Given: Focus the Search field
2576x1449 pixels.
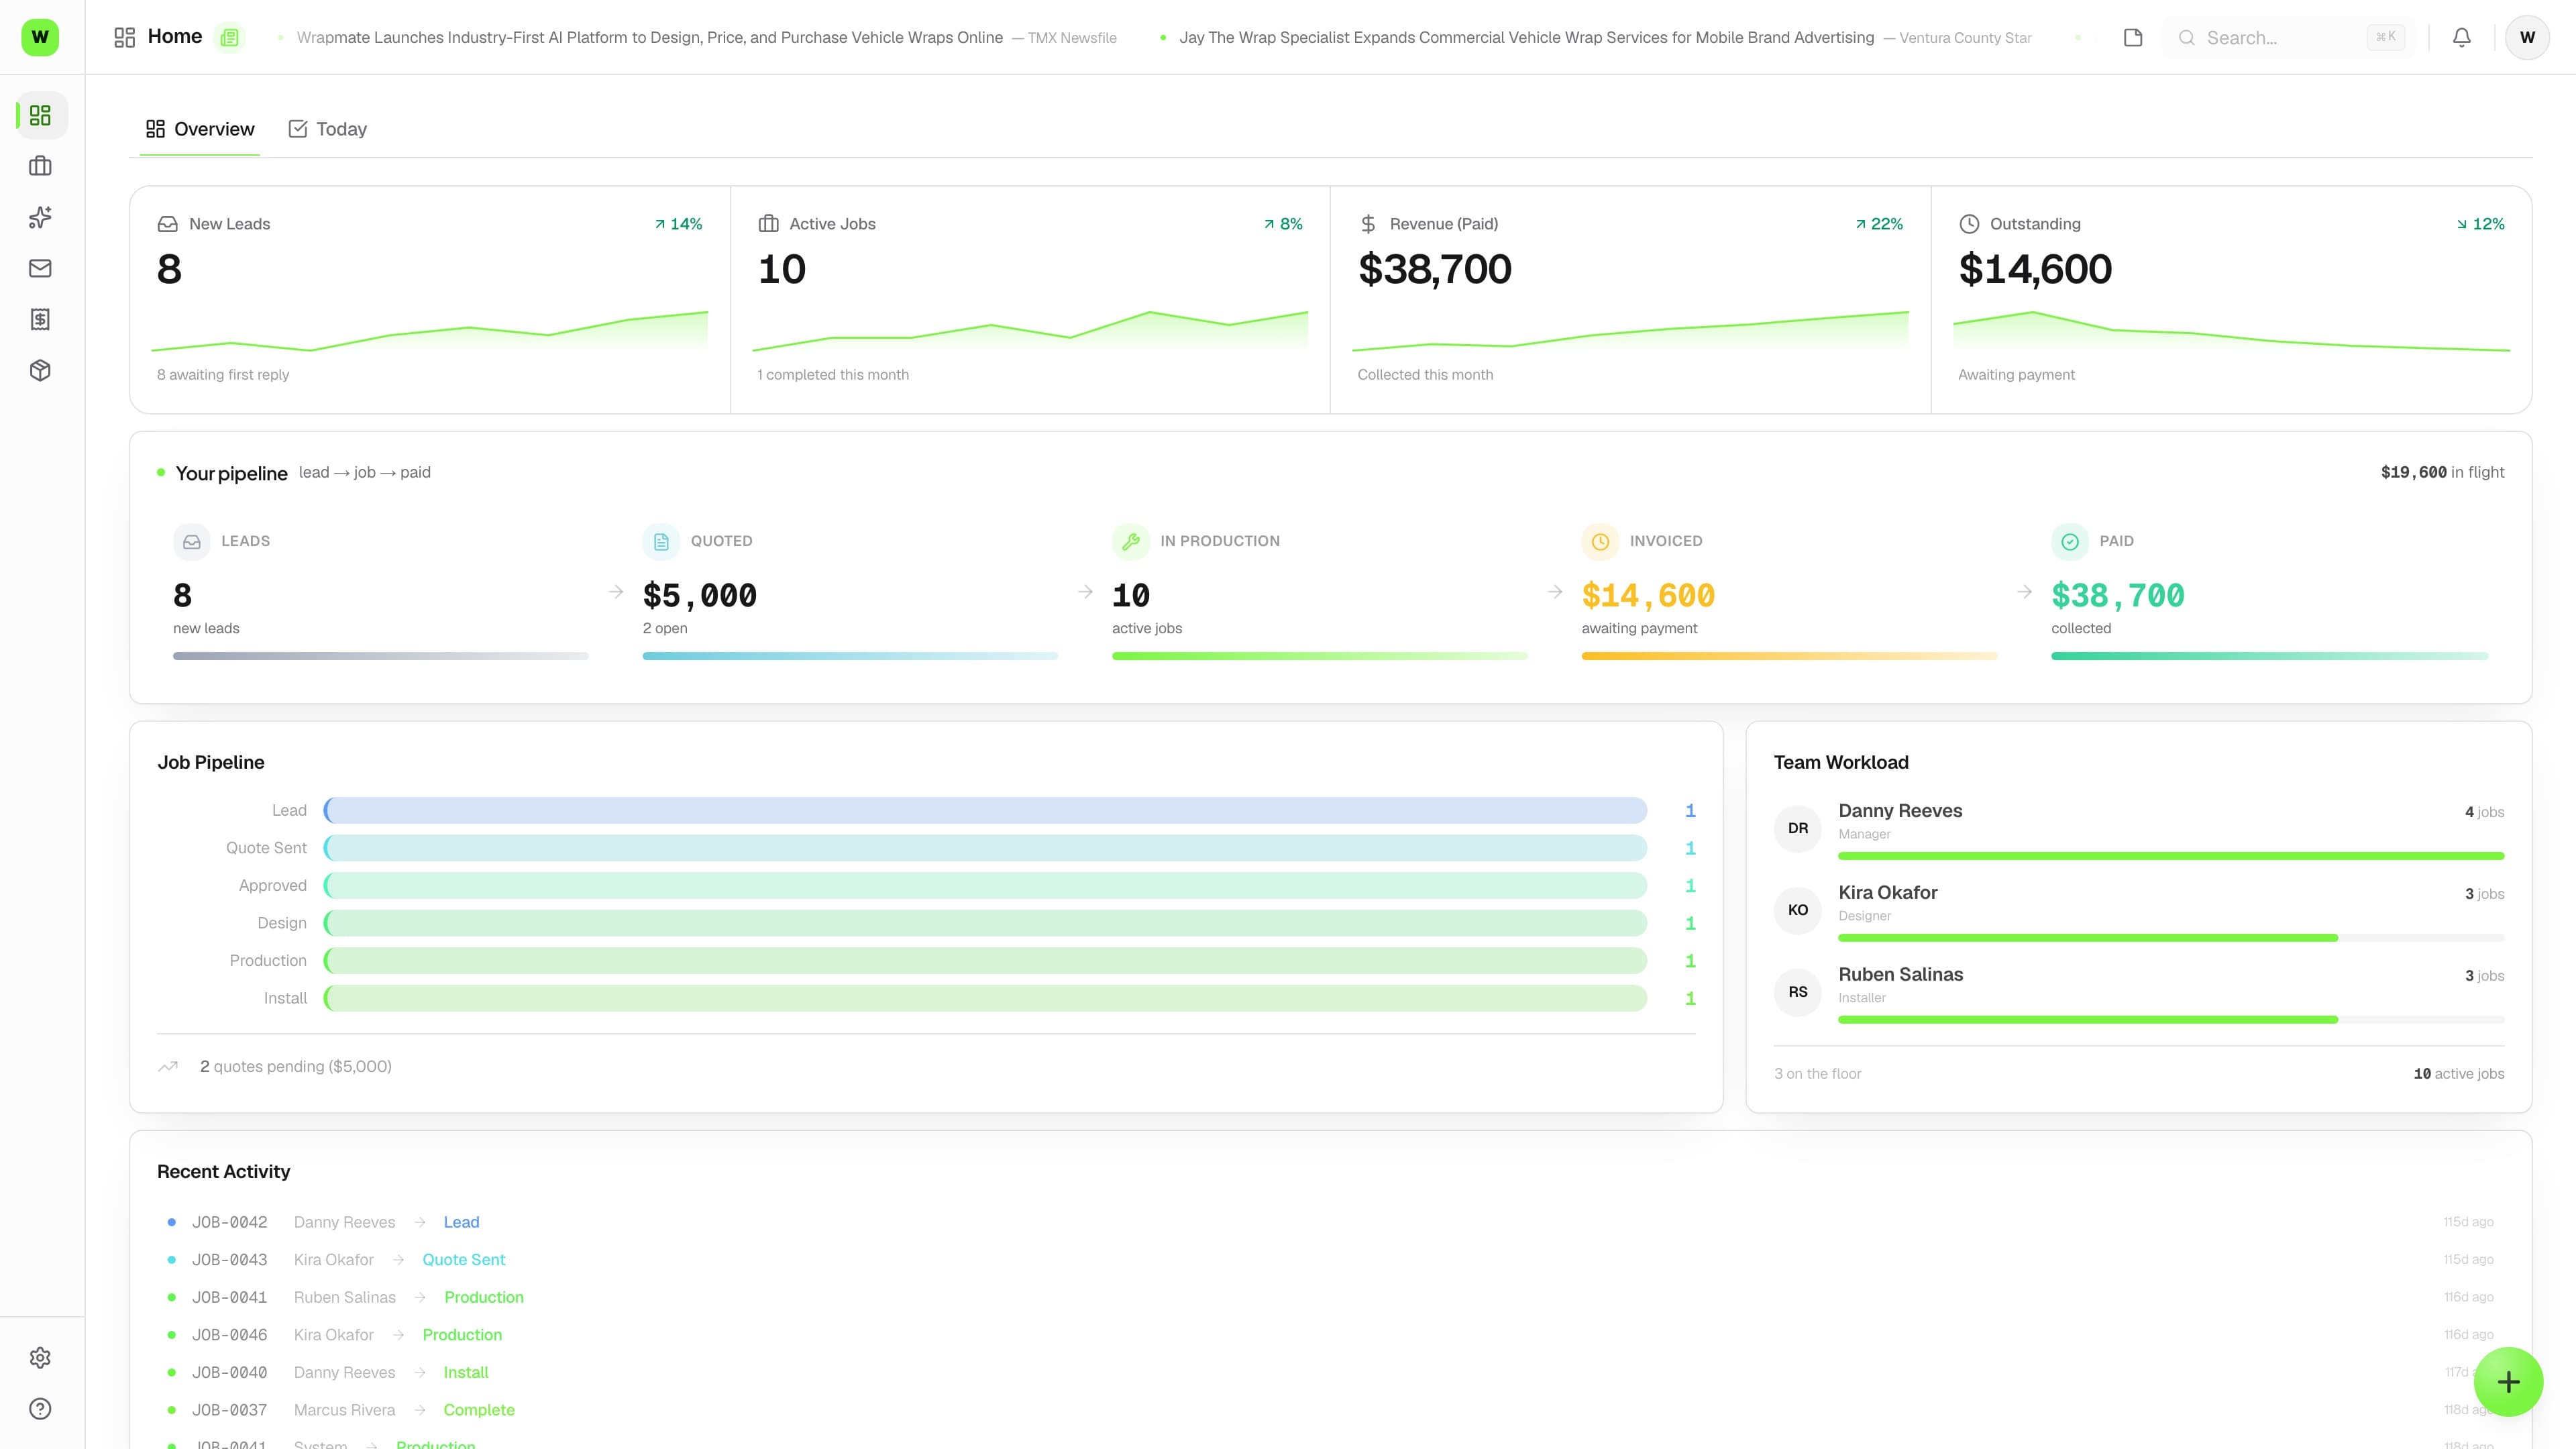Looking at the screenshot, I should point(2288,37).
